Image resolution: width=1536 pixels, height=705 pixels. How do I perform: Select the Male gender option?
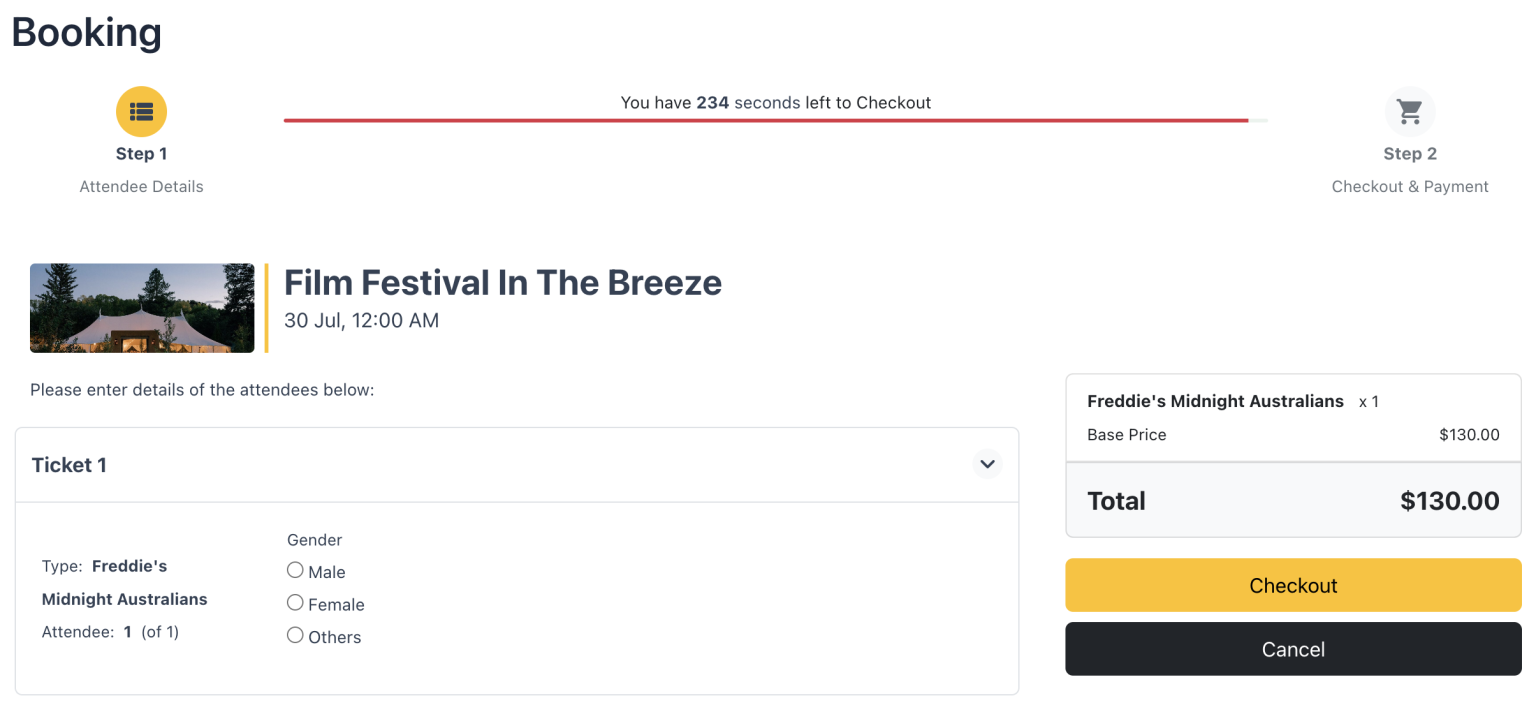[x=295, y=570]
